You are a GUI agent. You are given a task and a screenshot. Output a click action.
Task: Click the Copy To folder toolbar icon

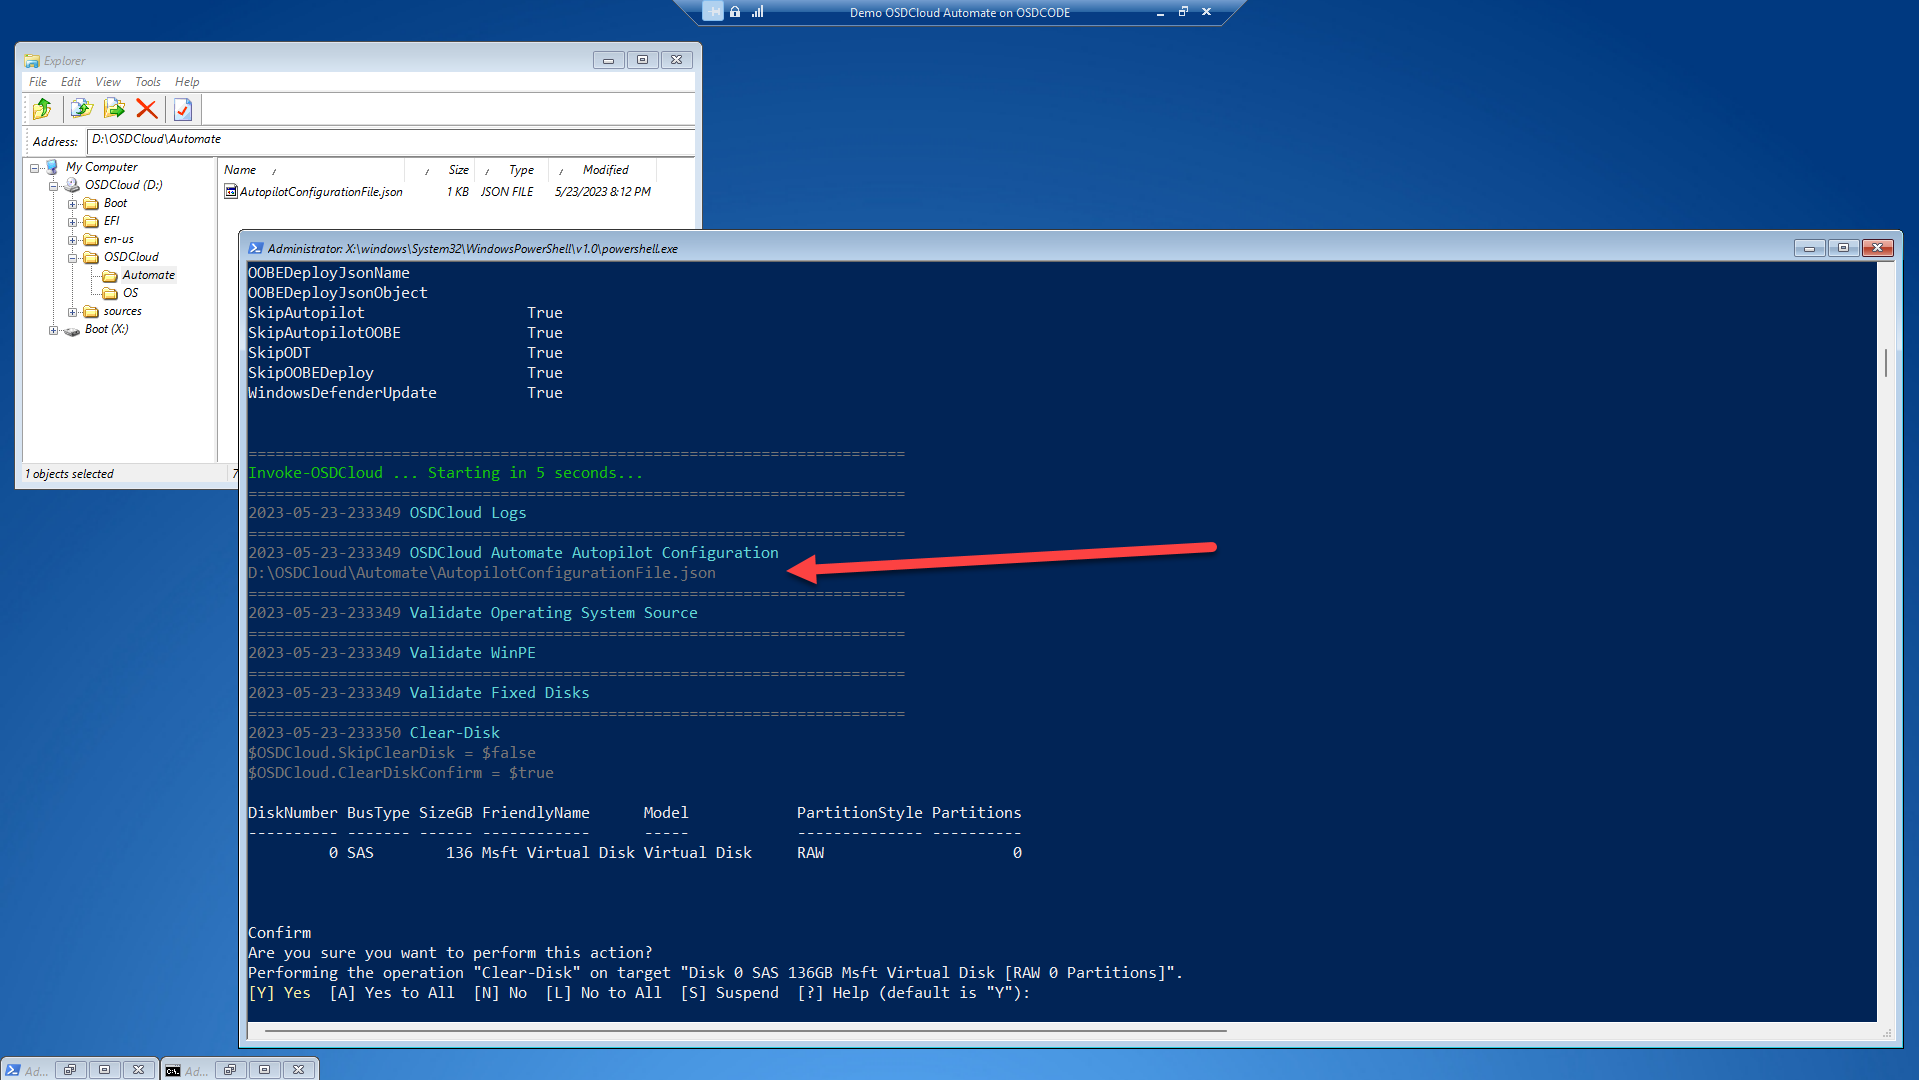[82, 109]
